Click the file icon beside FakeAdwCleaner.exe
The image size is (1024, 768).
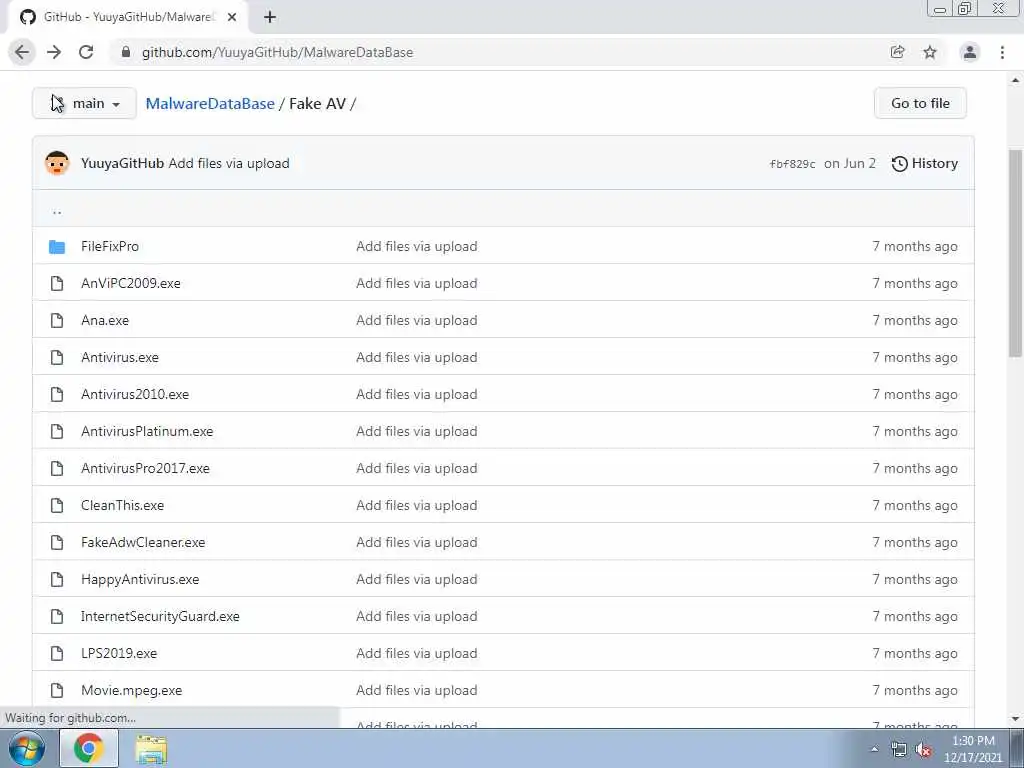click(57, 543)
